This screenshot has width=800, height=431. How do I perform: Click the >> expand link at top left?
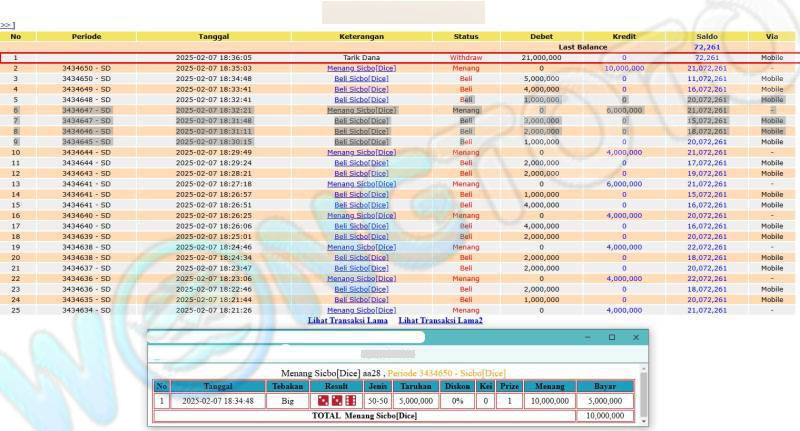pyautogui.click(x=6, y=25)
